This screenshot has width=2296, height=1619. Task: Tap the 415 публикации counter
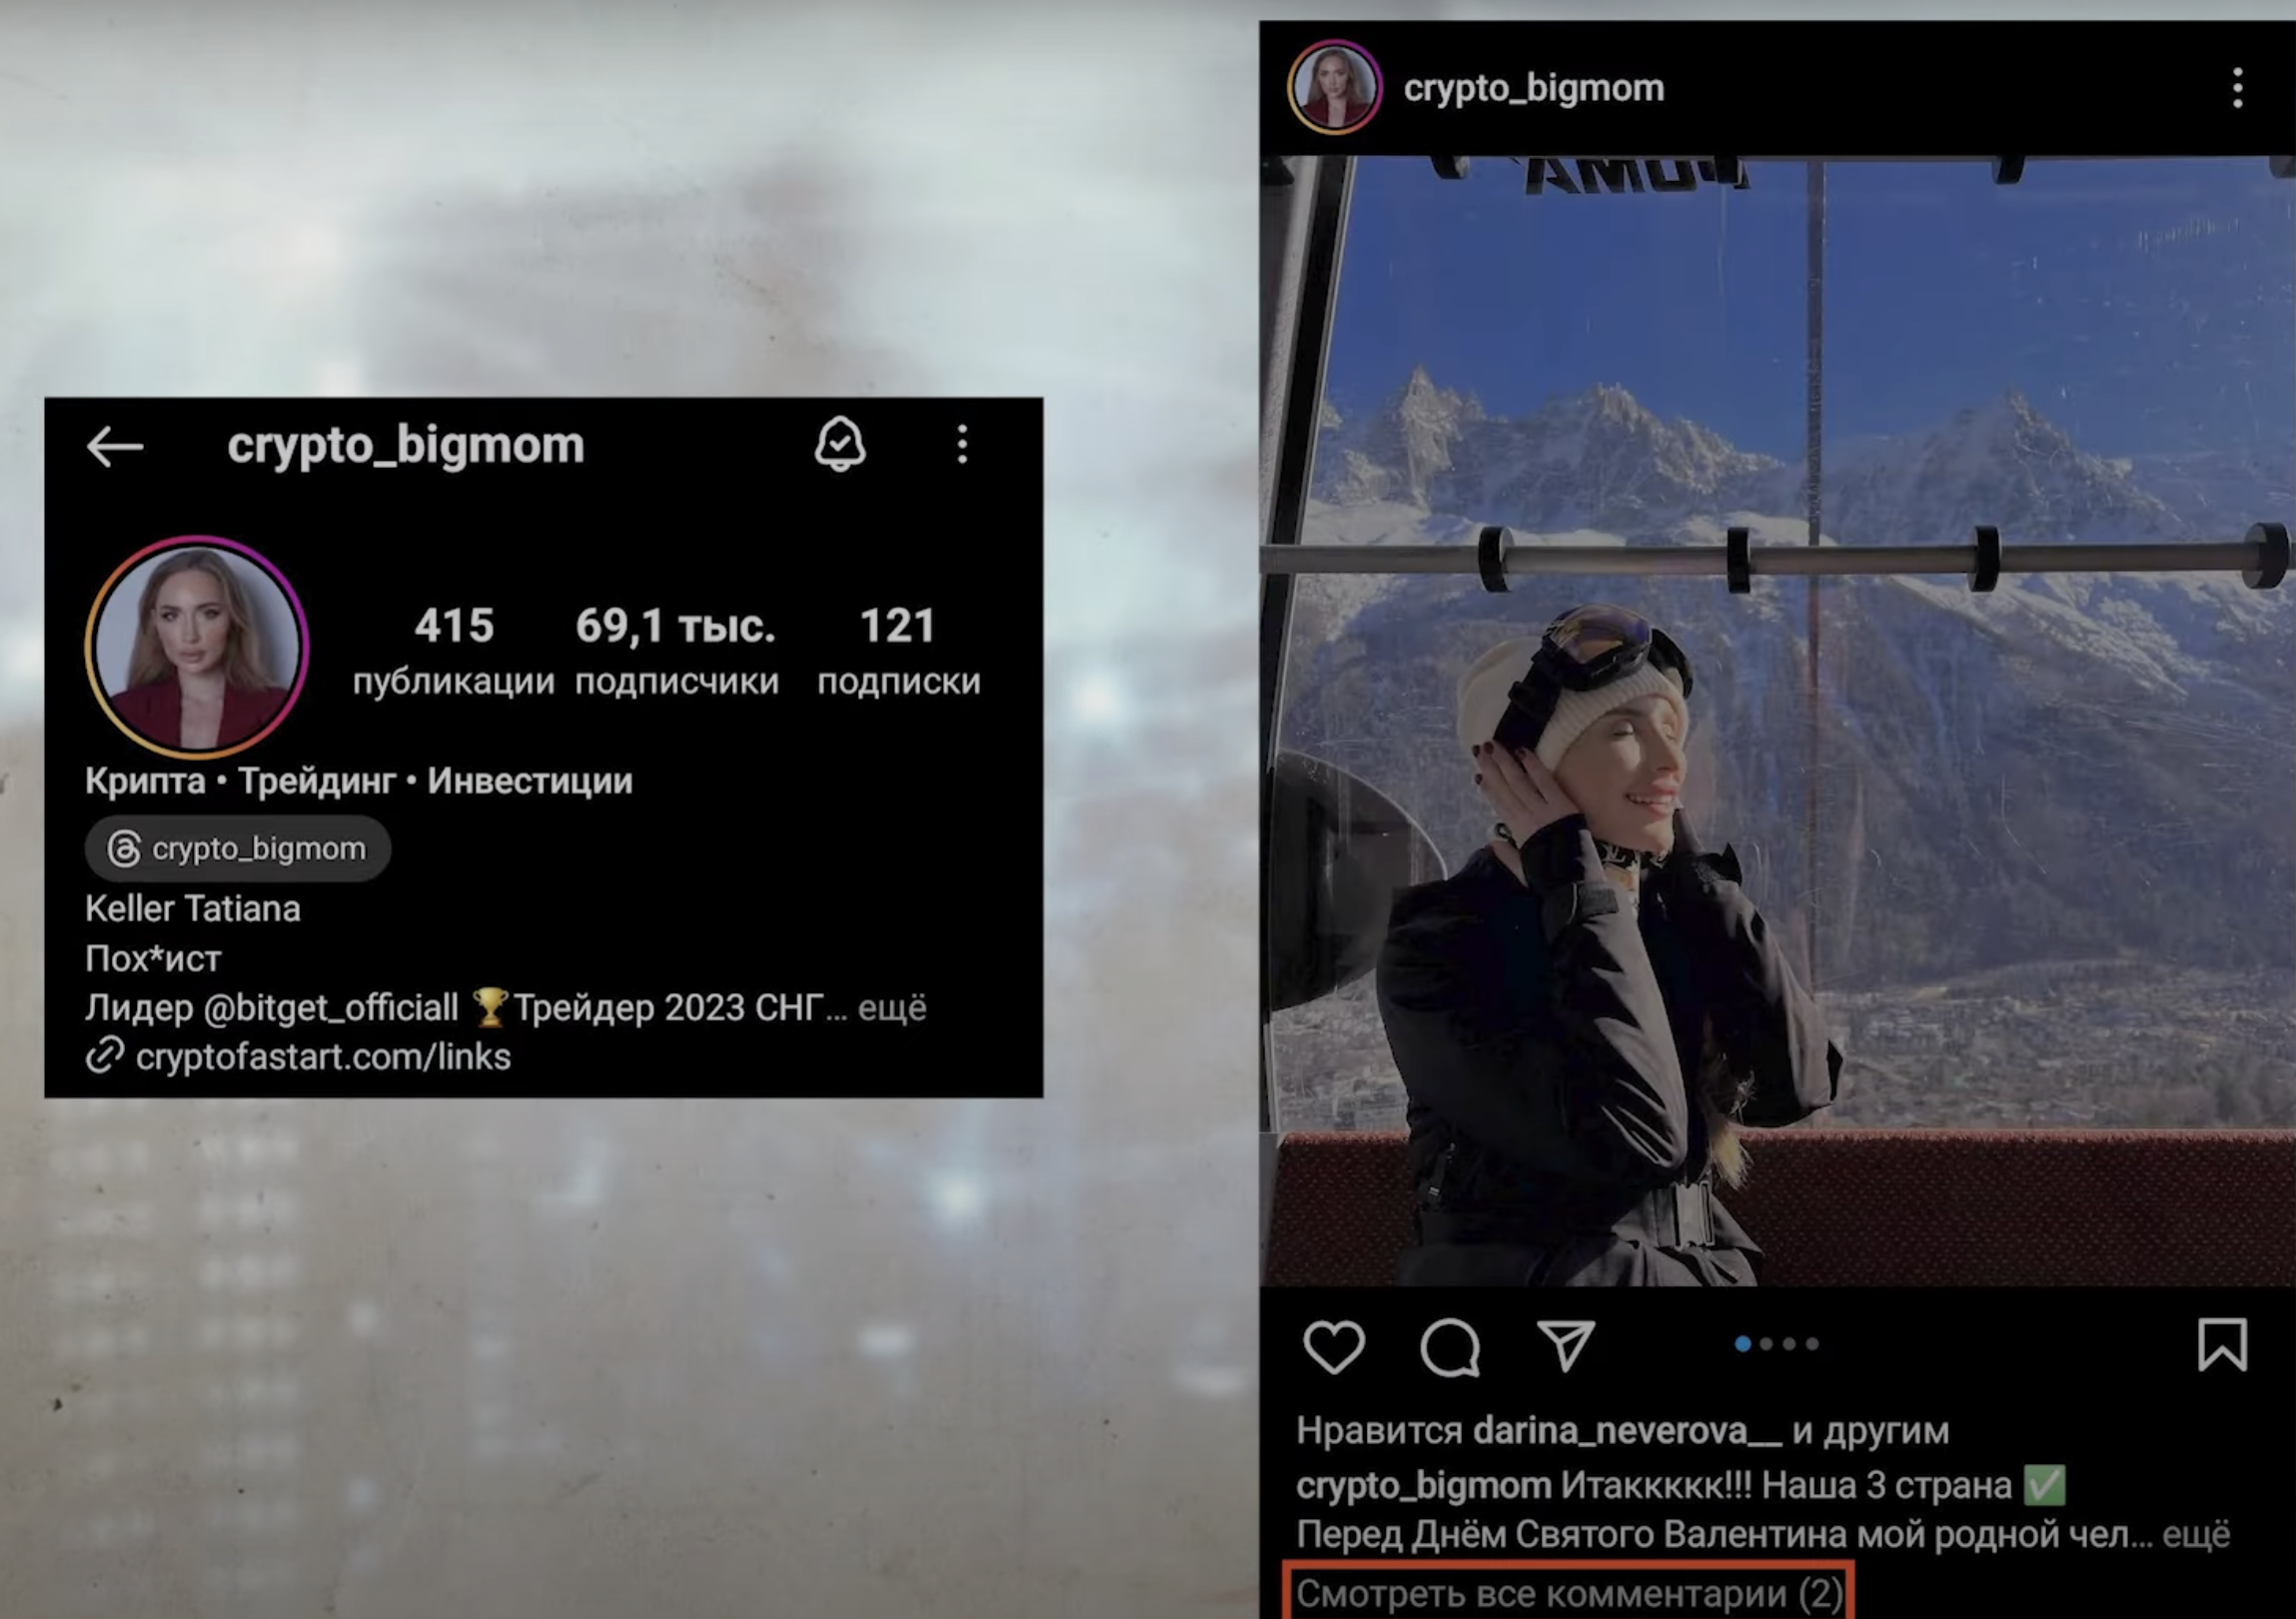pyautogui.click(x=454, y=650)
